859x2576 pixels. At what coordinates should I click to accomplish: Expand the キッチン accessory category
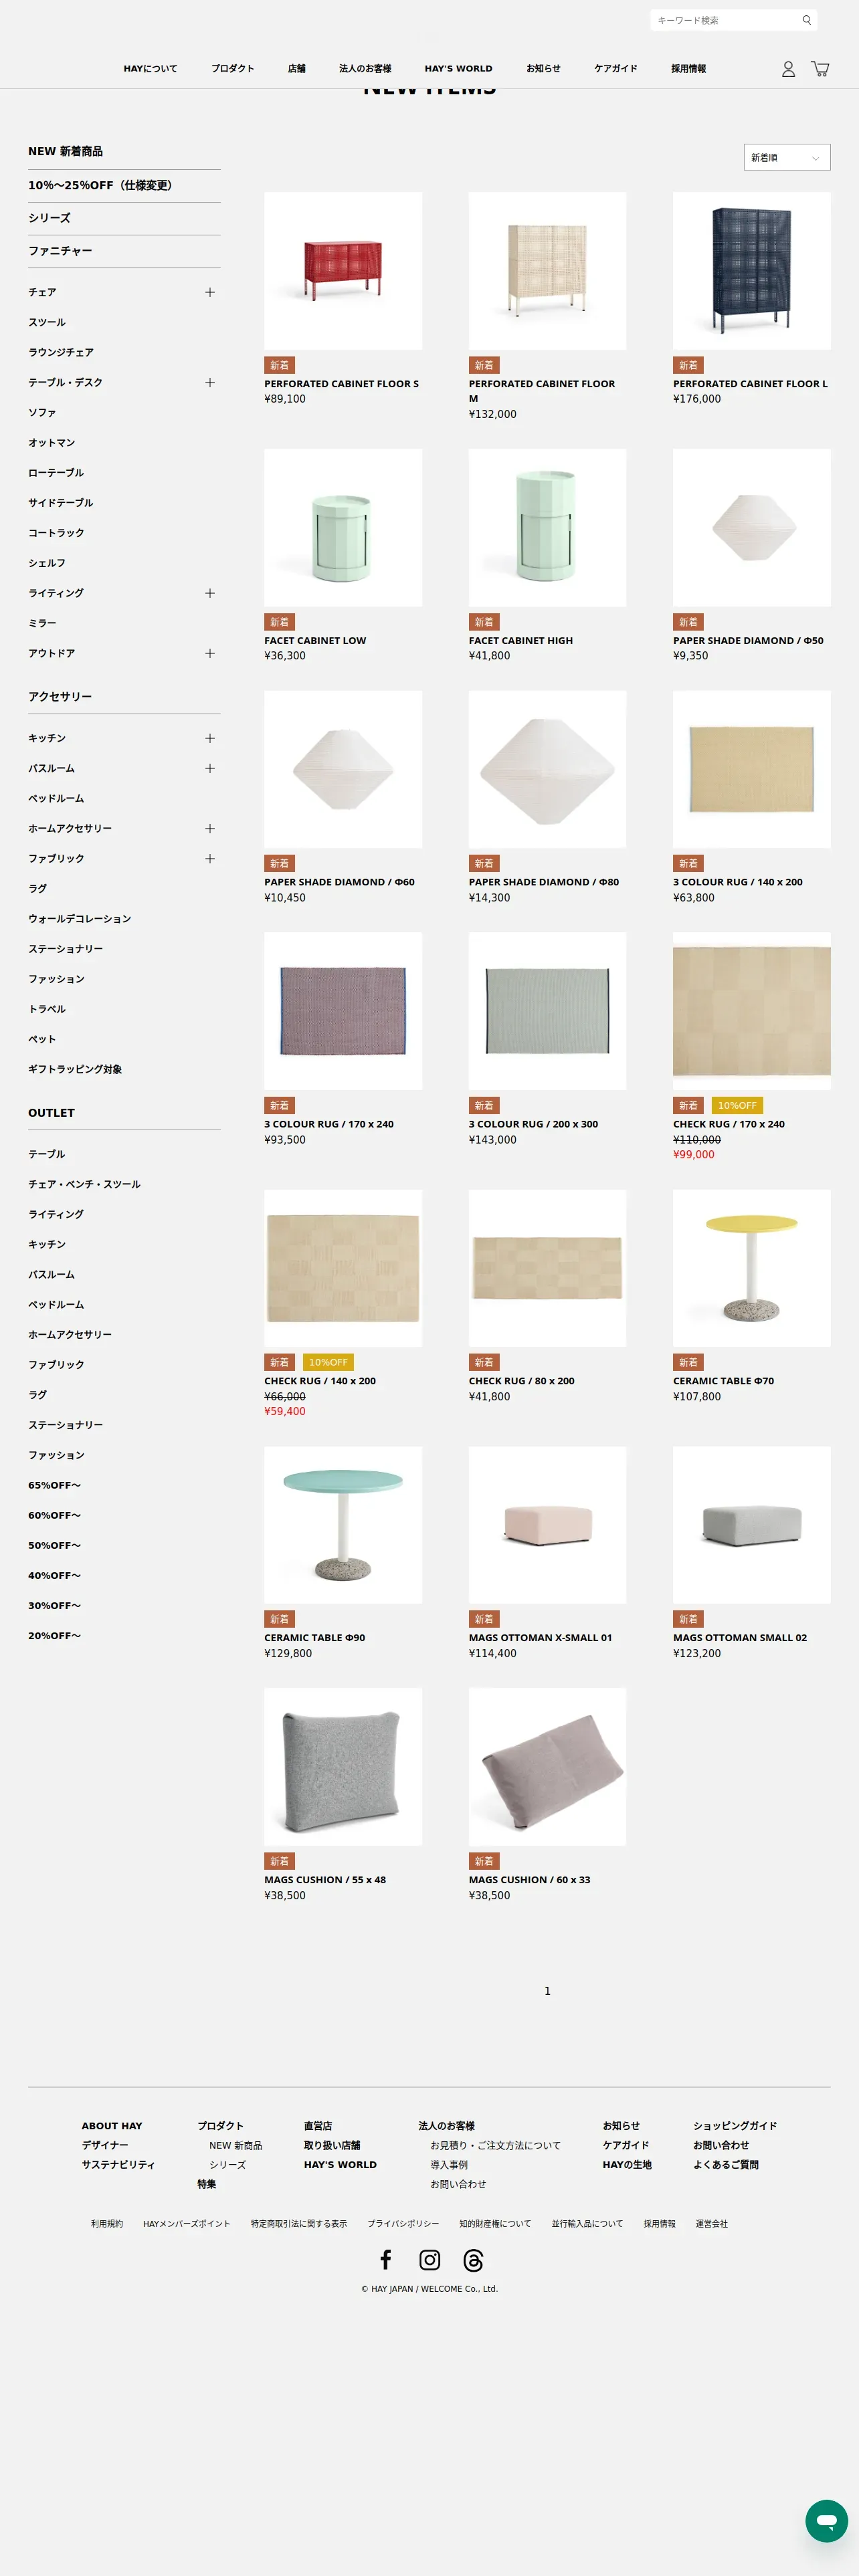pyautogui.click(x=210, y=738)
